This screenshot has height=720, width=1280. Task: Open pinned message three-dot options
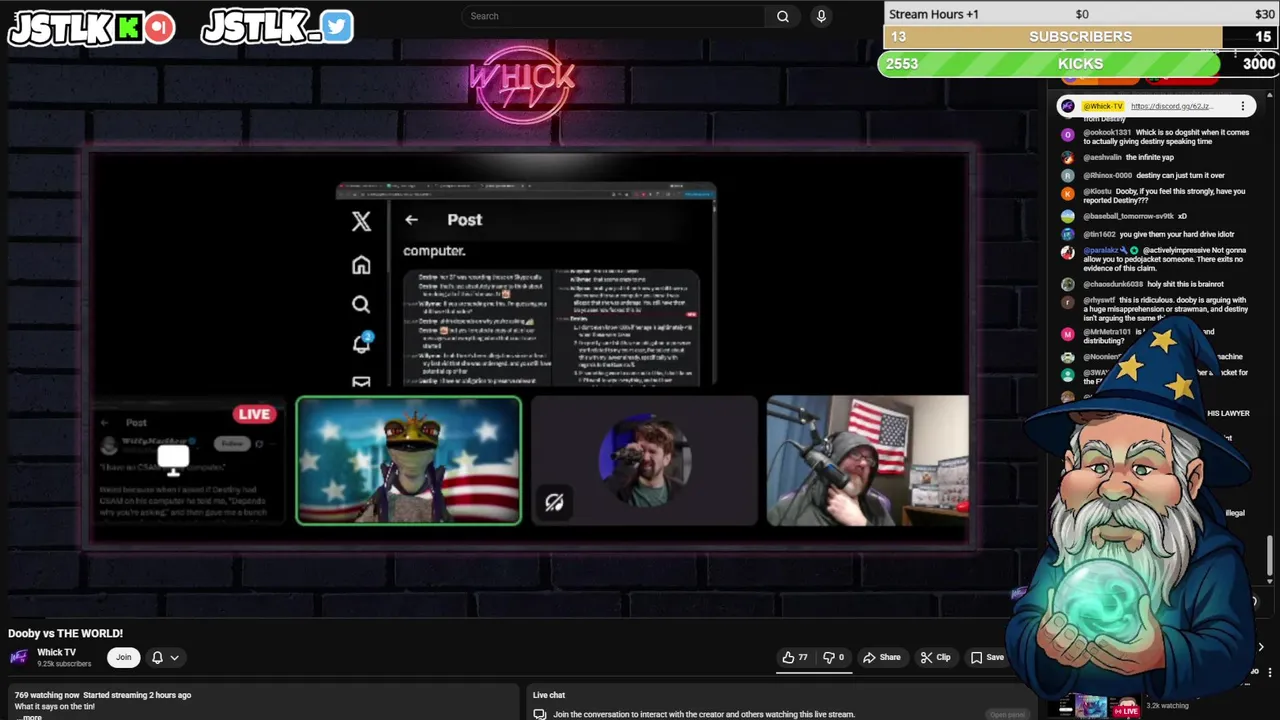(1243, 106)
